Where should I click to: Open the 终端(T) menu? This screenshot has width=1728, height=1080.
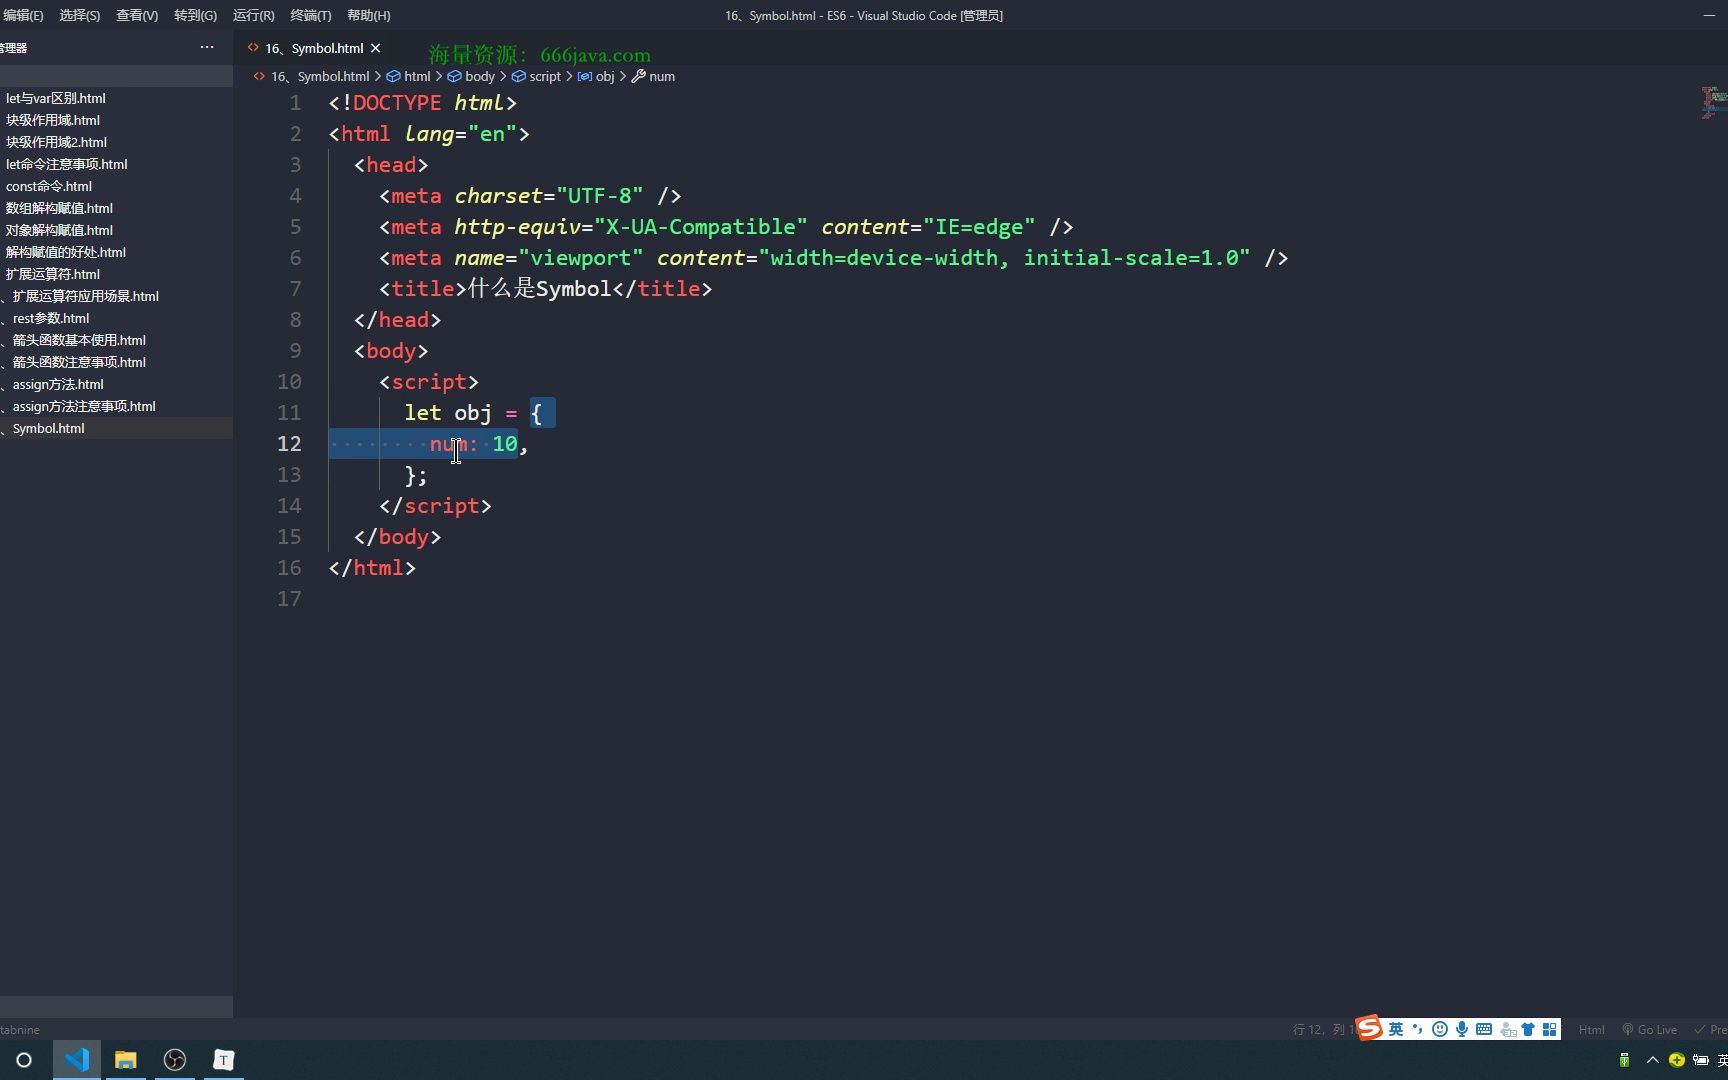[x=310, y=15]
